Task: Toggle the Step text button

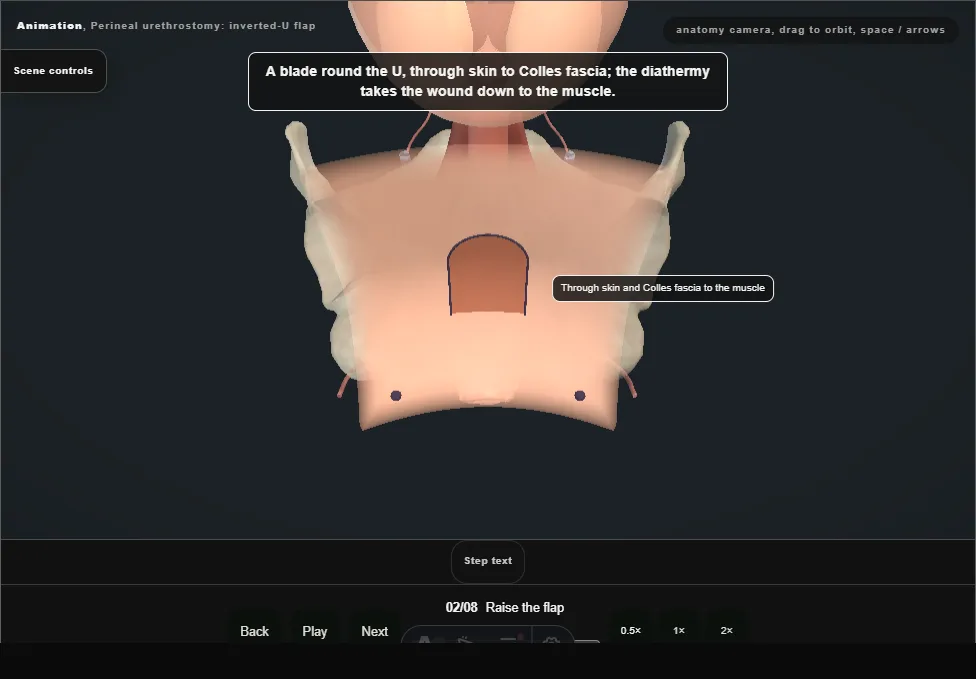Action: tap(488, 561)
